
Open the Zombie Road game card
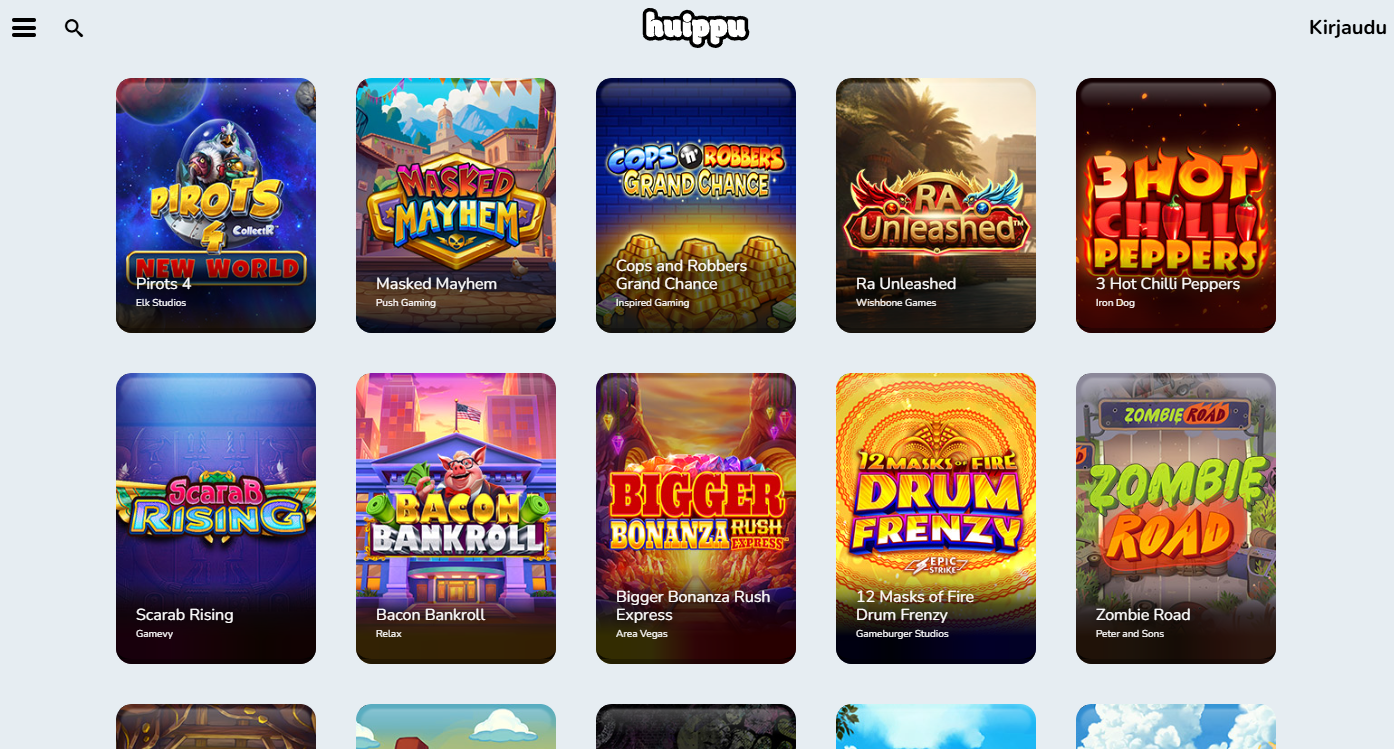tap(1176, 518)
